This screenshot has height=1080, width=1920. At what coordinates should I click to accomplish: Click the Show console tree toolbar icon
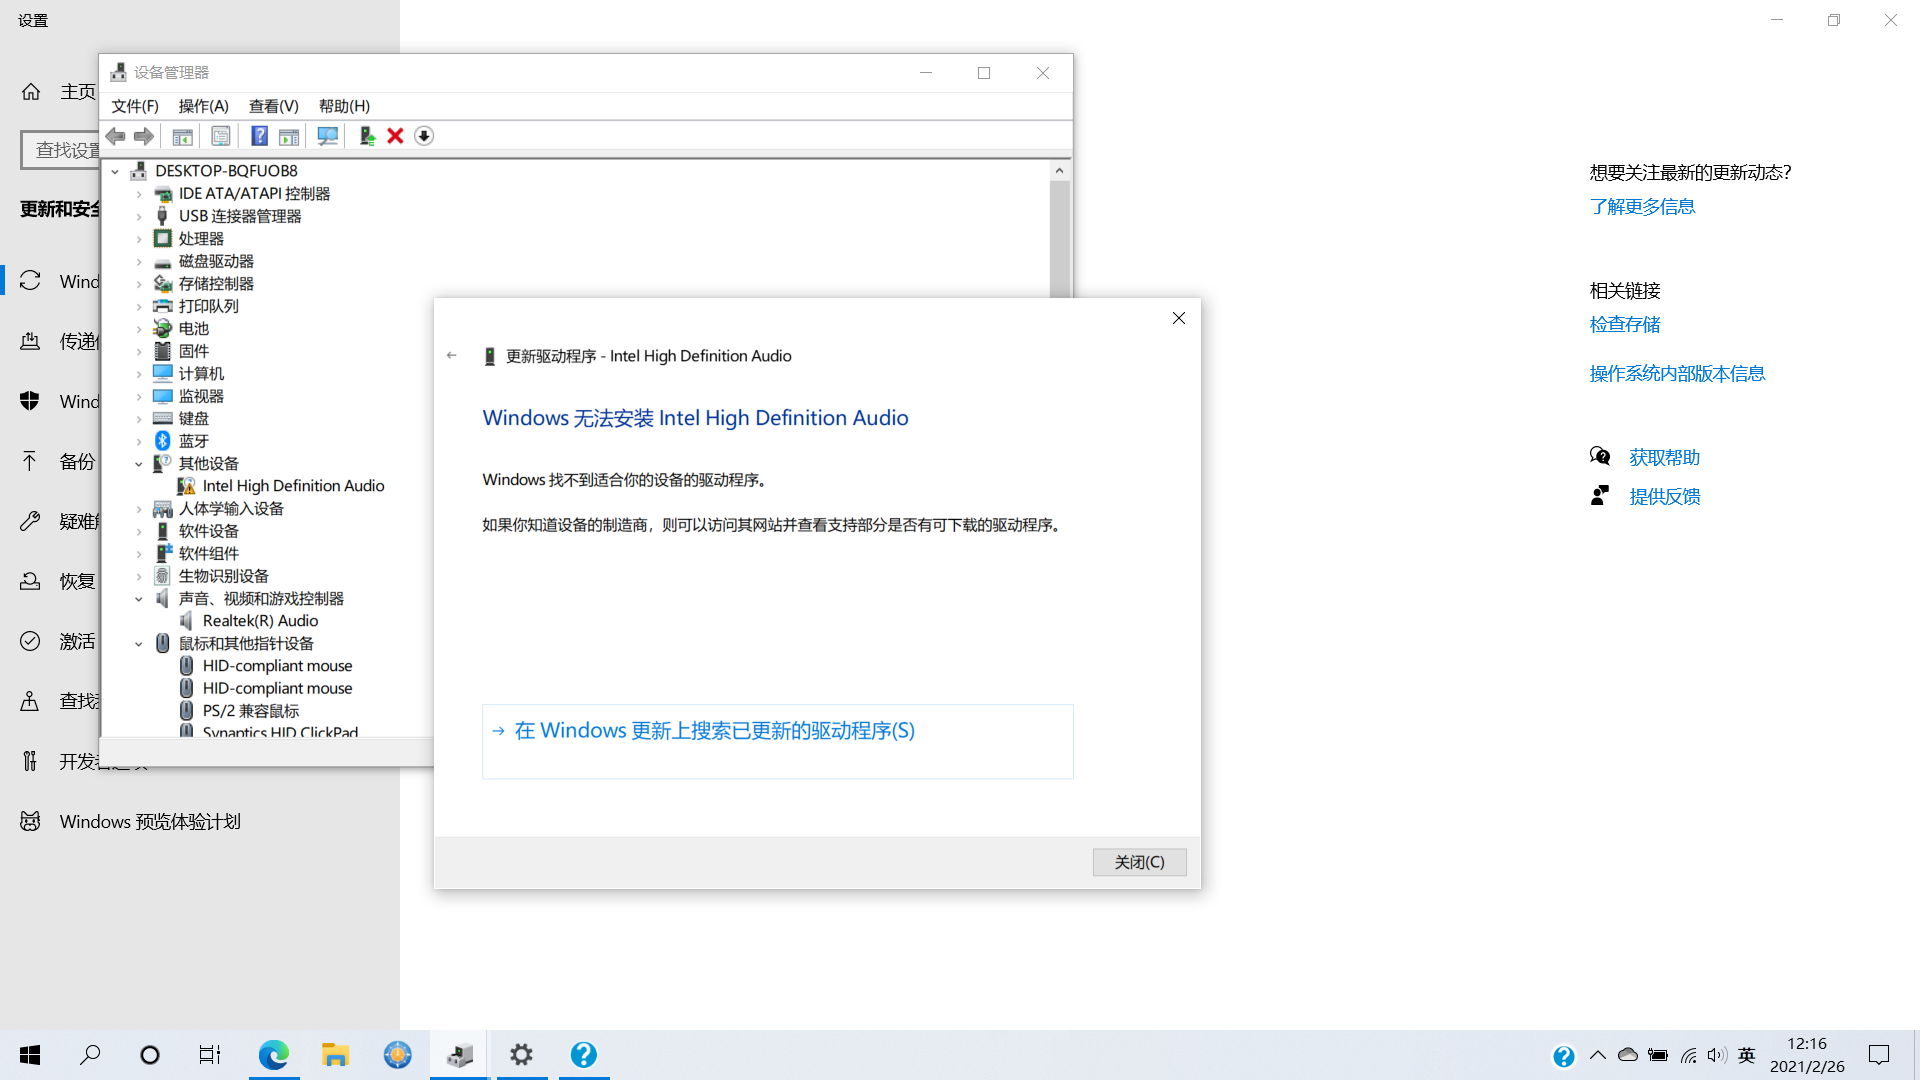point(182,136)
